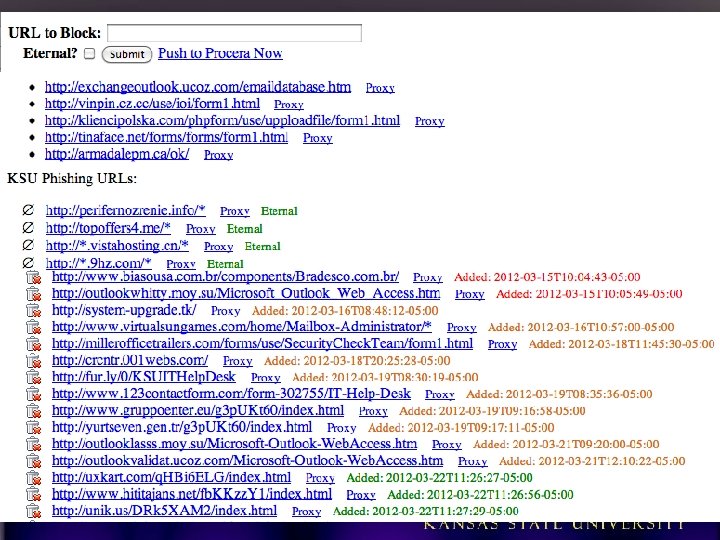Open the millerofficetrailers.com SecurityCheckTeam link

point(262,343)
